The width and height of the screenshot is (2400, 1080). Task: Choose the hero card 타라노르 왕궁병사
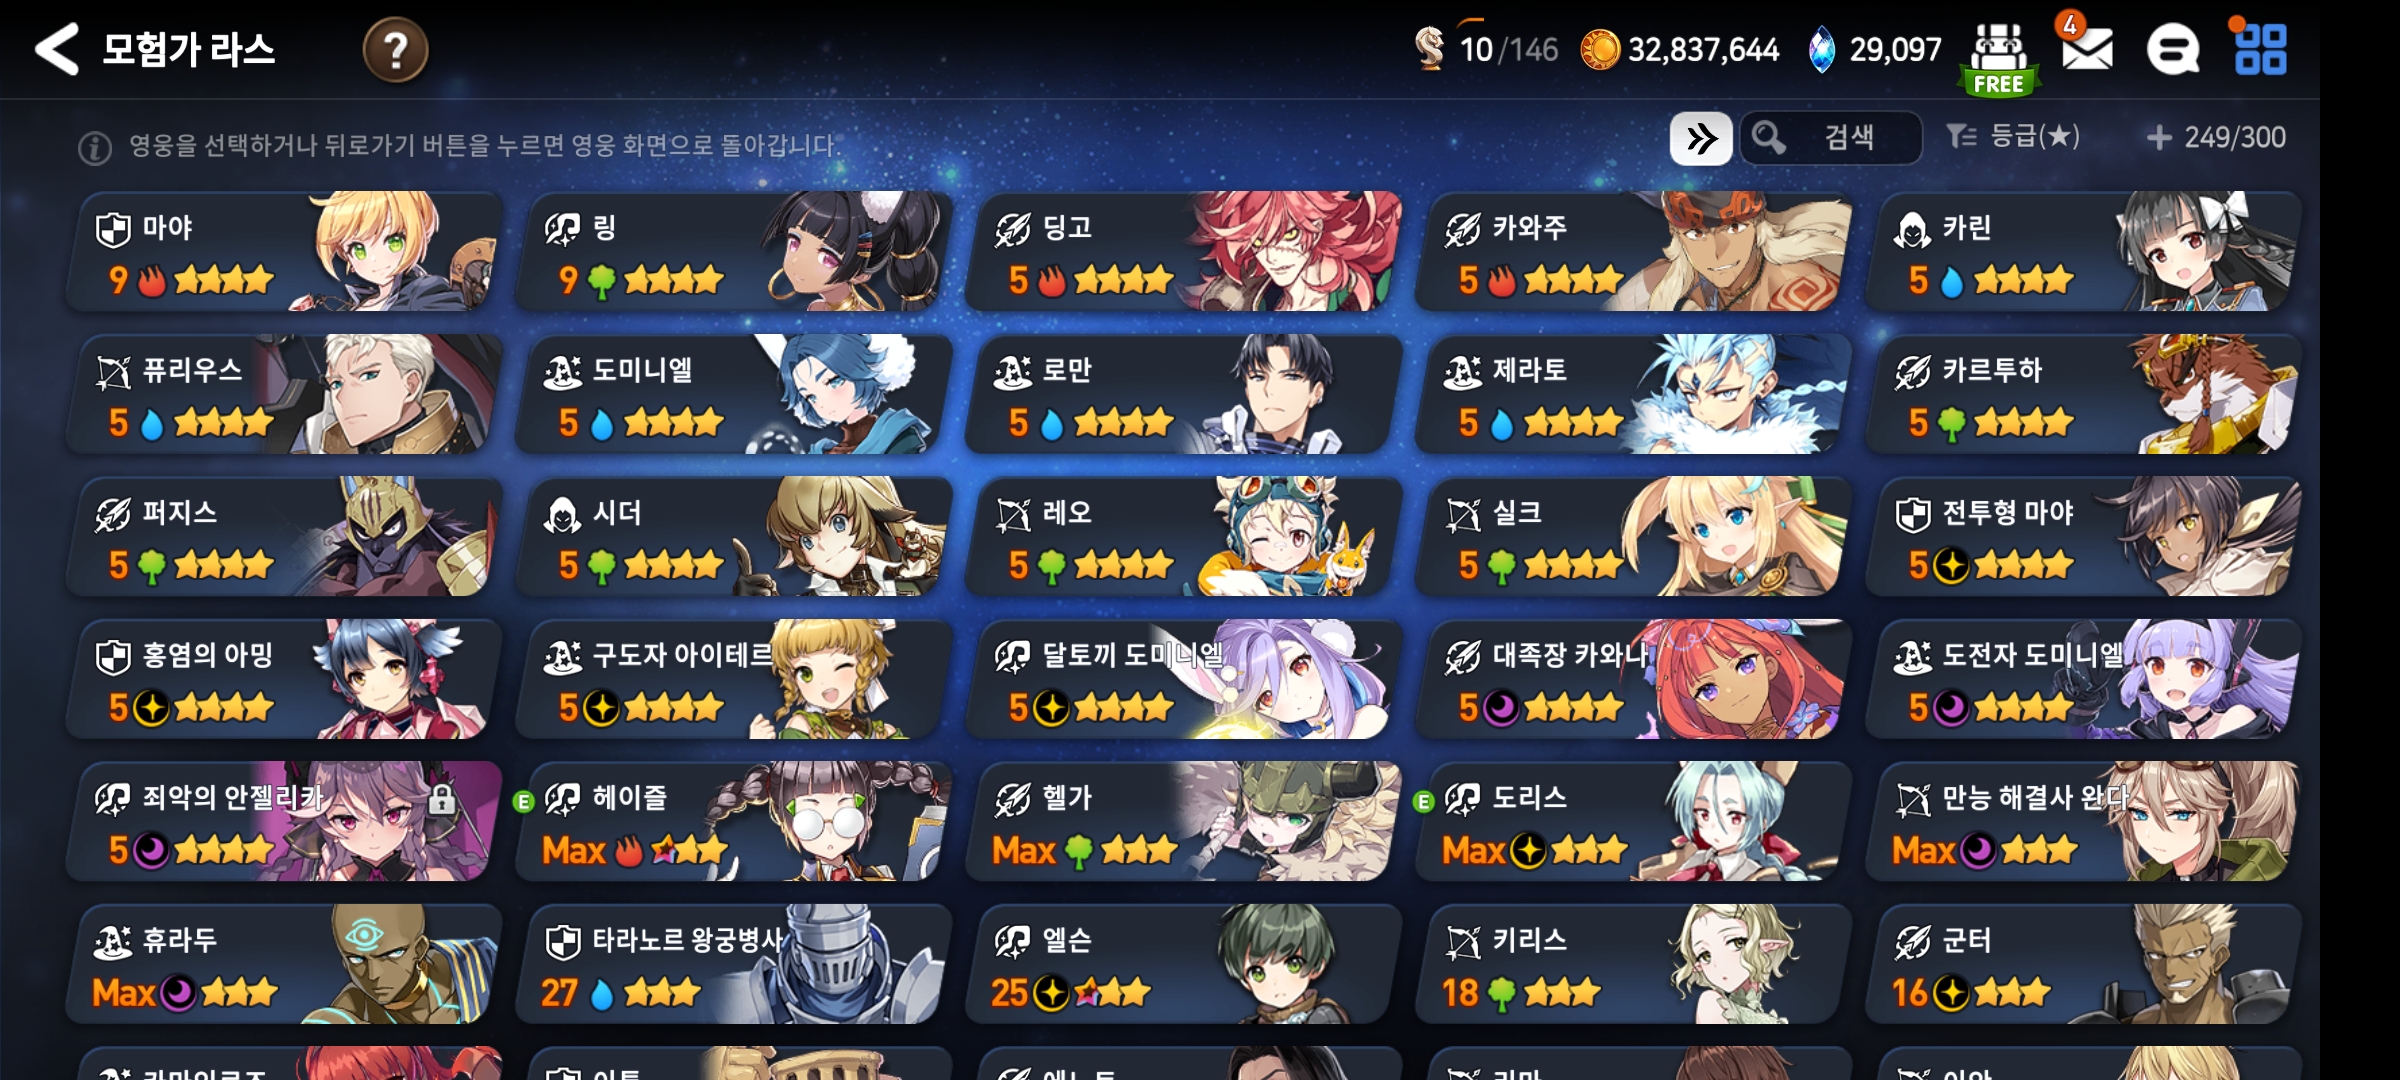[735, 964]
